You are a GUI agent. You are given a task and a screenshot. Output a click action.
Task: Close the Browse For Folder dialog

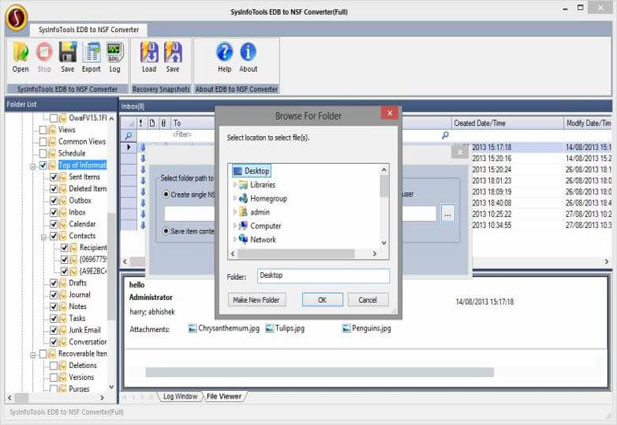[390, 113]
